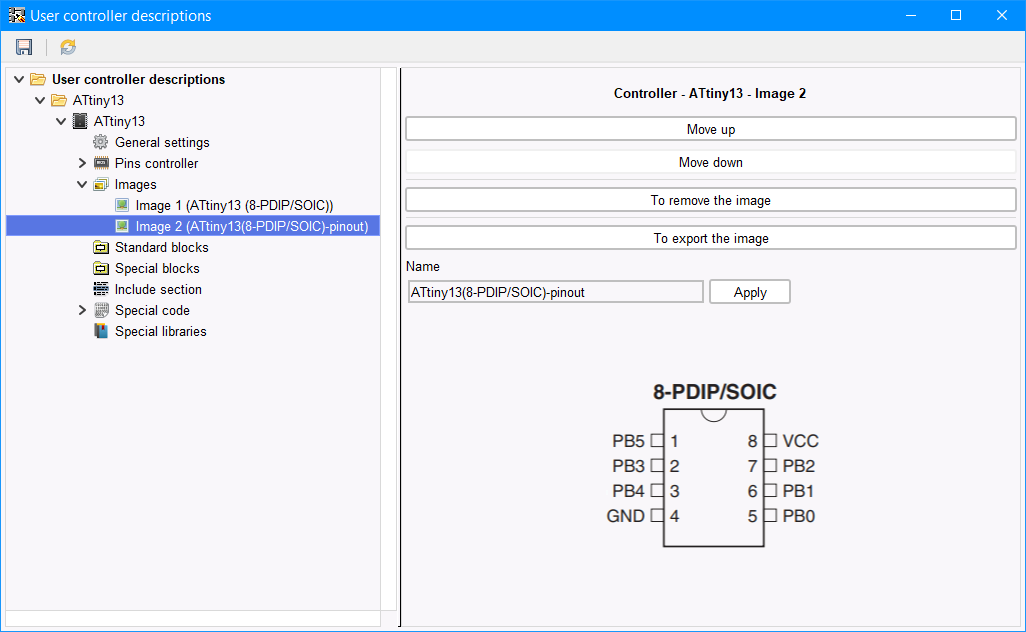Select Pins controller tree item
This screenshot has height=632, width=1026.
tap(156, 164)
